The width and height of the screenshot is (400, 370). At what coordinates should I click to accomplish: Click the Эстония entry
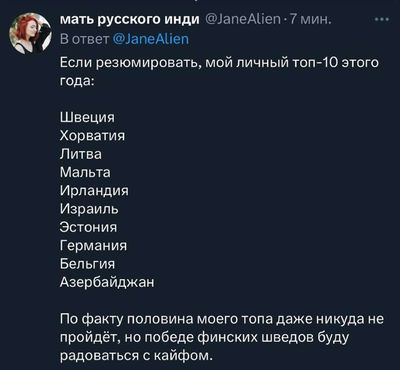pyautogui.click(x=88, y=227)
